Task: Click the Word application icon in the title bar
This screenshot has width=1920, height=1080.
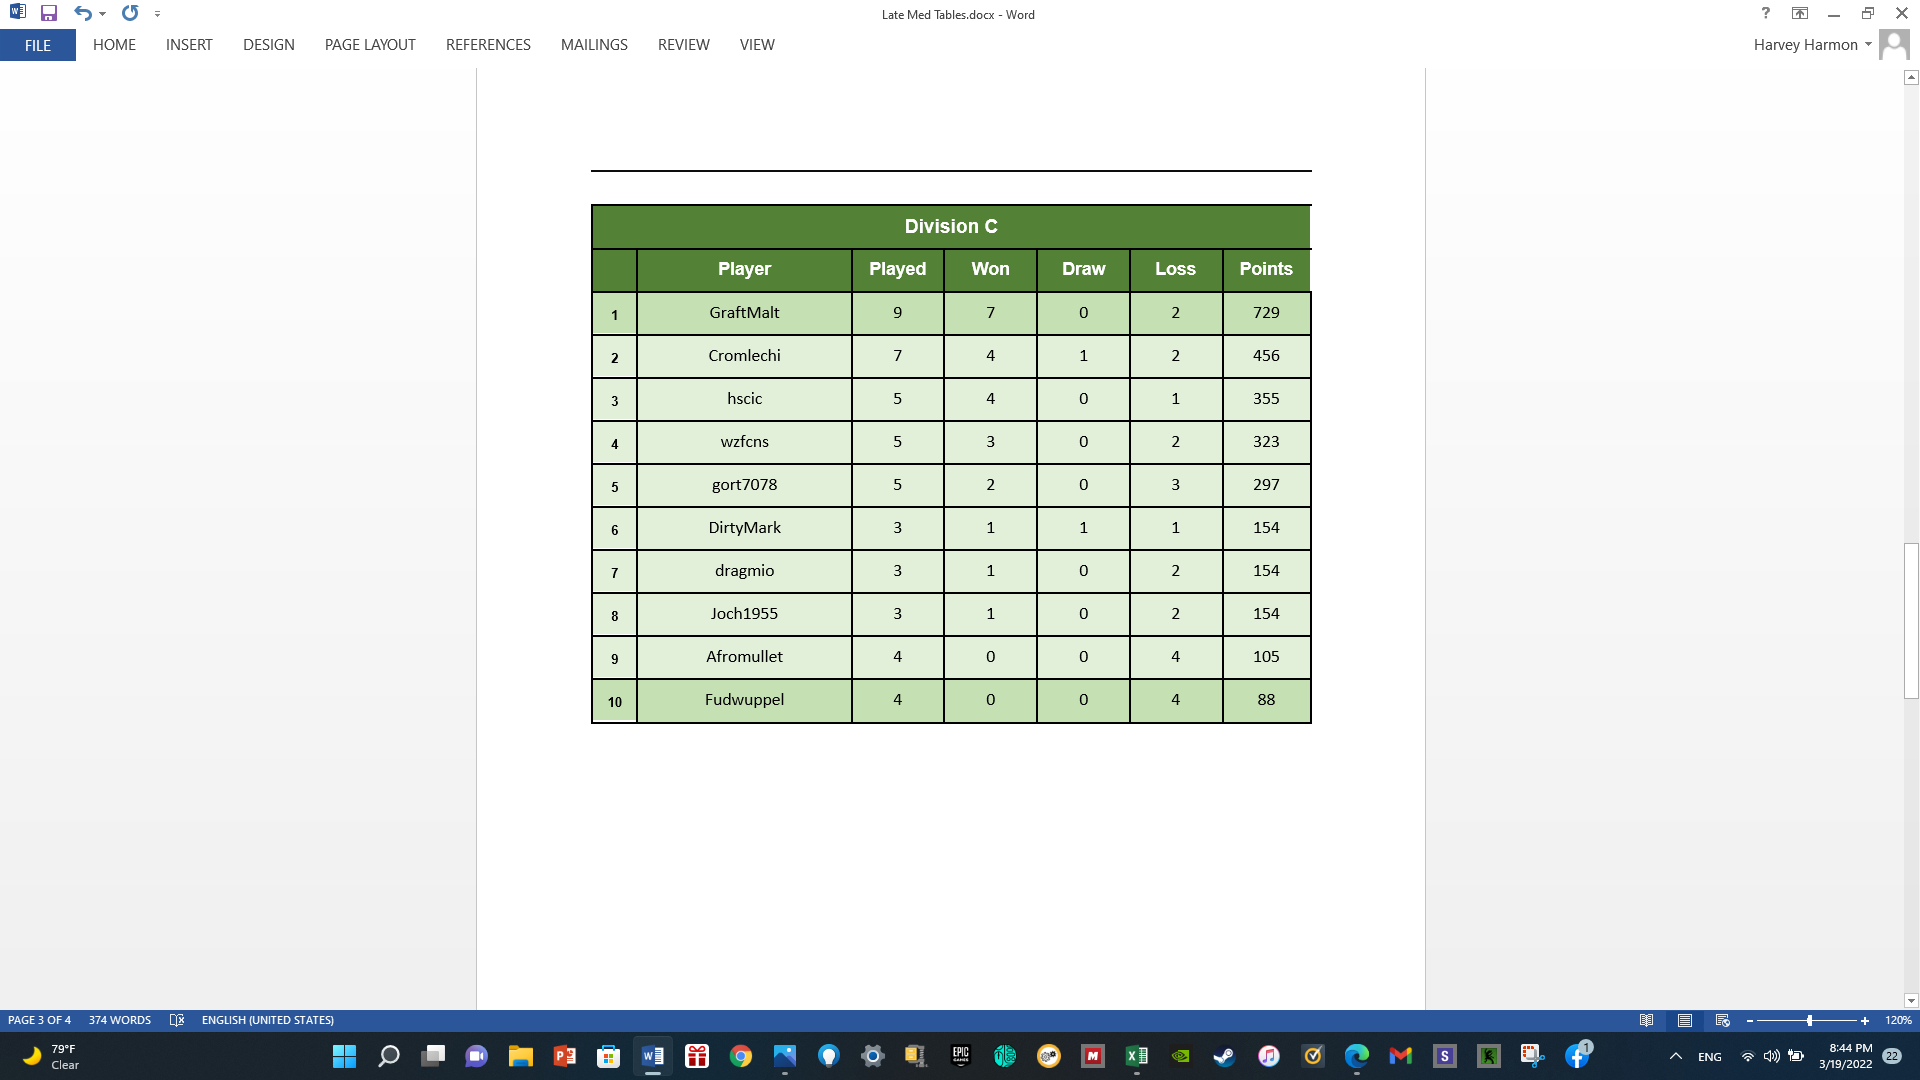Action: coord(17,13)
